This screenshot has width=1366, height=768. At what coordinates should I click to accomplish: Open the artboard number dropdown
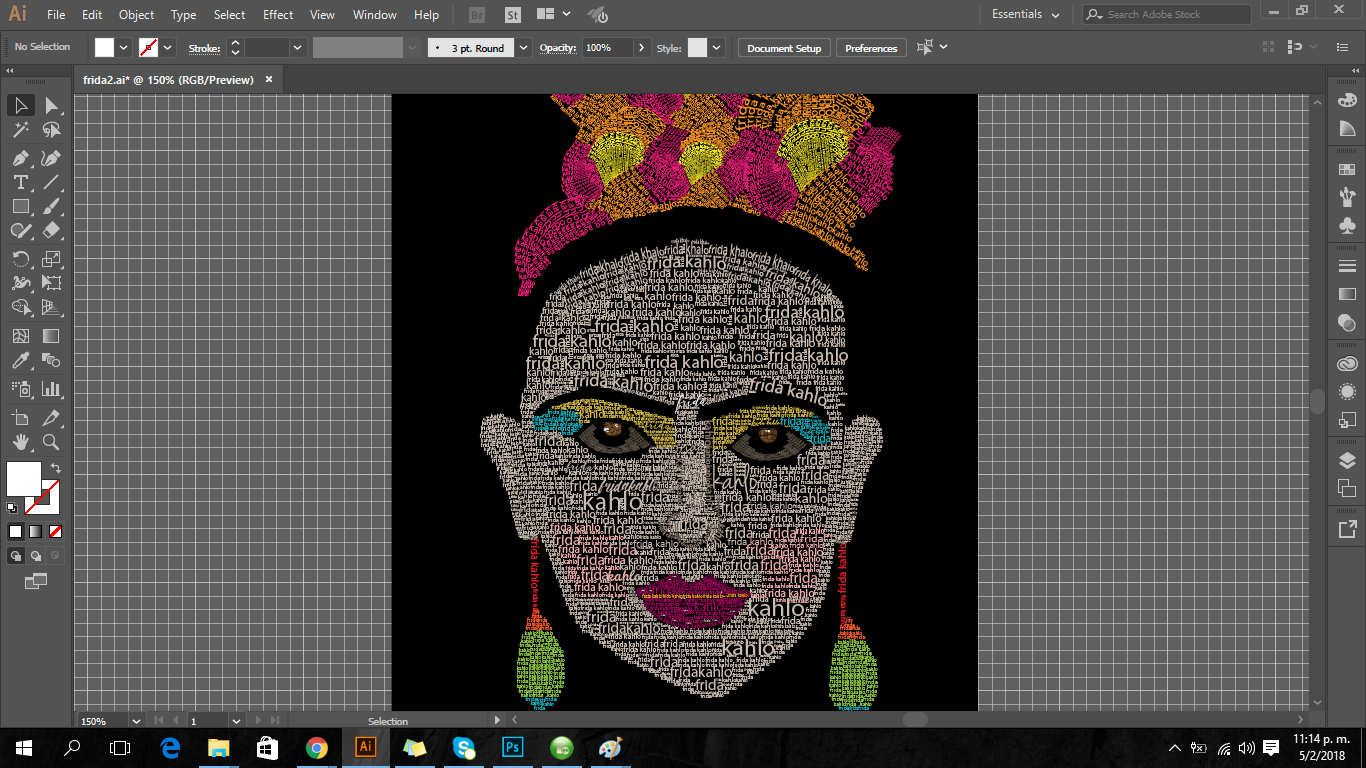tap(237, 721)
